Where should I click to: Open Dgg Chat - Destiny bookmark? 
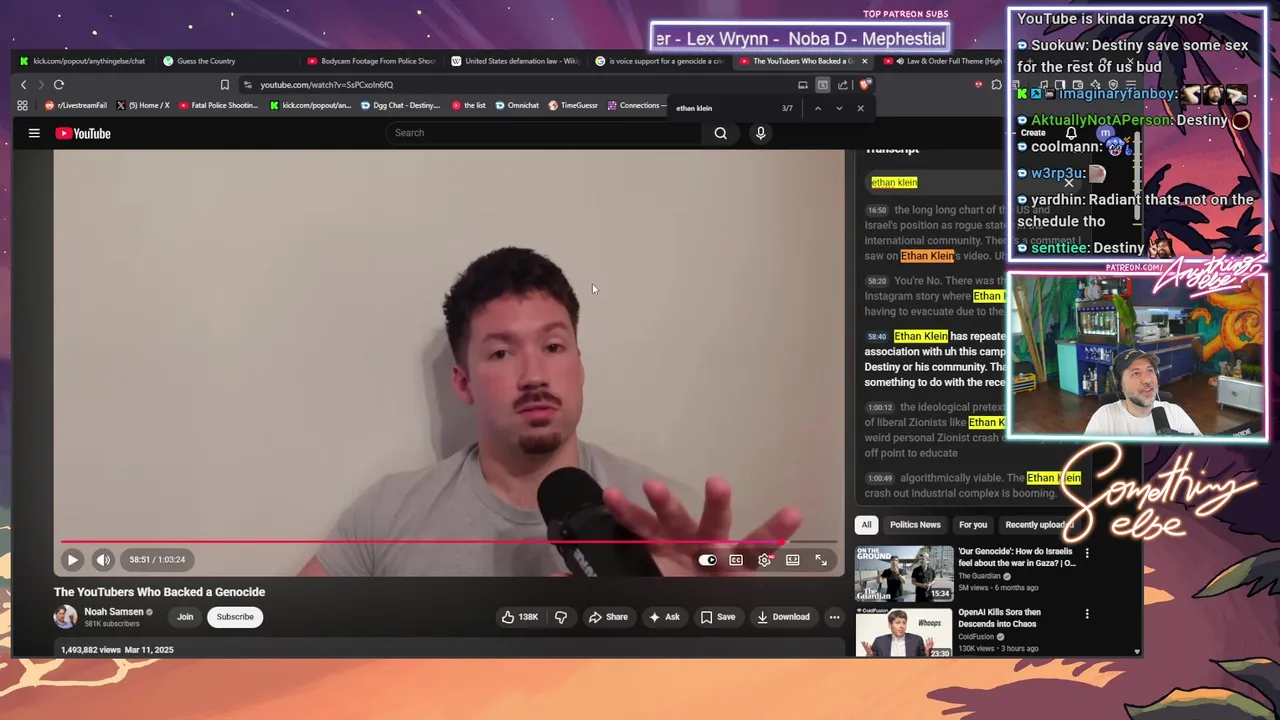pyautogui.click(x=401, y=105)
